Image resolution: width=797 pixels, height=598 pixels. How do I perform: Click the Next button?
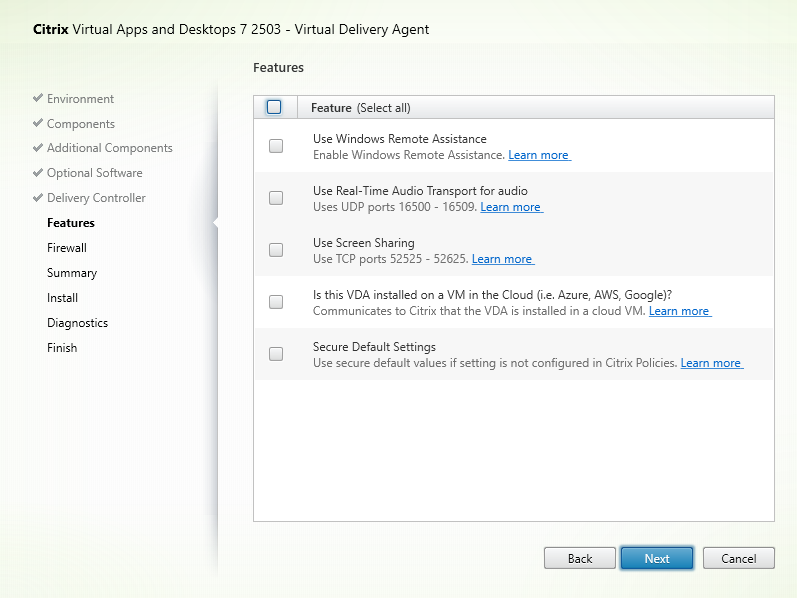(x=657, y=559)
